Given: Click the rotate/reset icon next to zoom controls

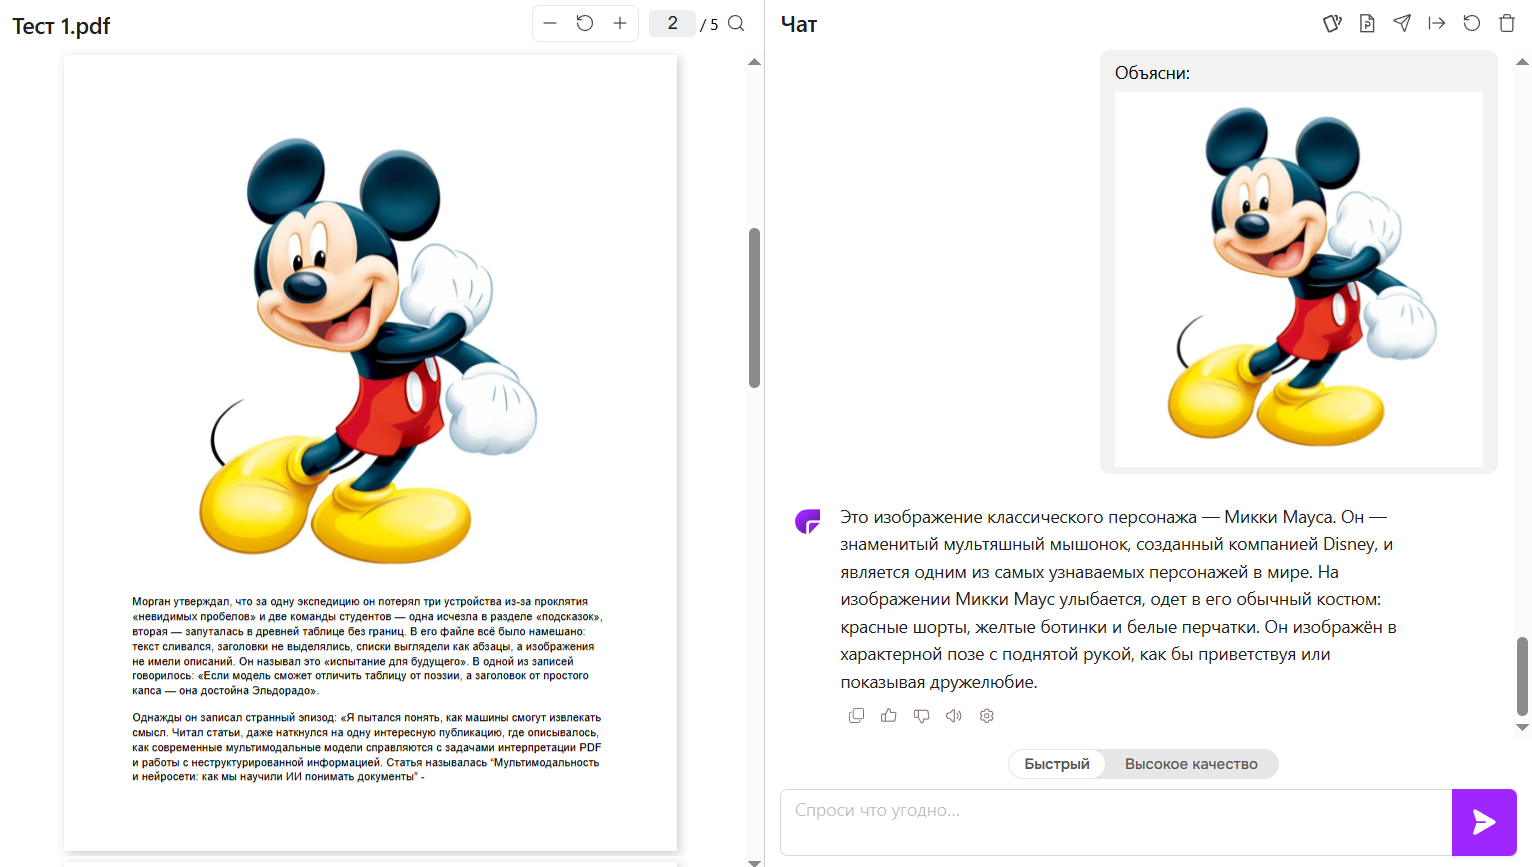Looking at the screenshot, I should tap(584, 22).
